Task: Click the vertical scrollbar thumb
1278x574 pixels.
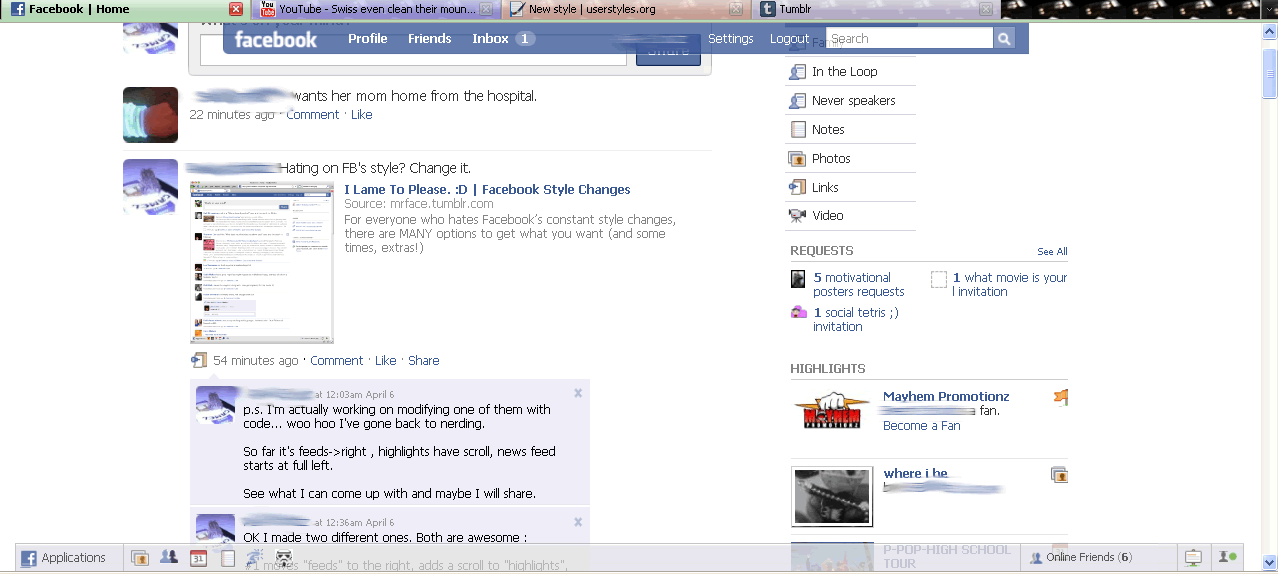Action: [1269, 72]
